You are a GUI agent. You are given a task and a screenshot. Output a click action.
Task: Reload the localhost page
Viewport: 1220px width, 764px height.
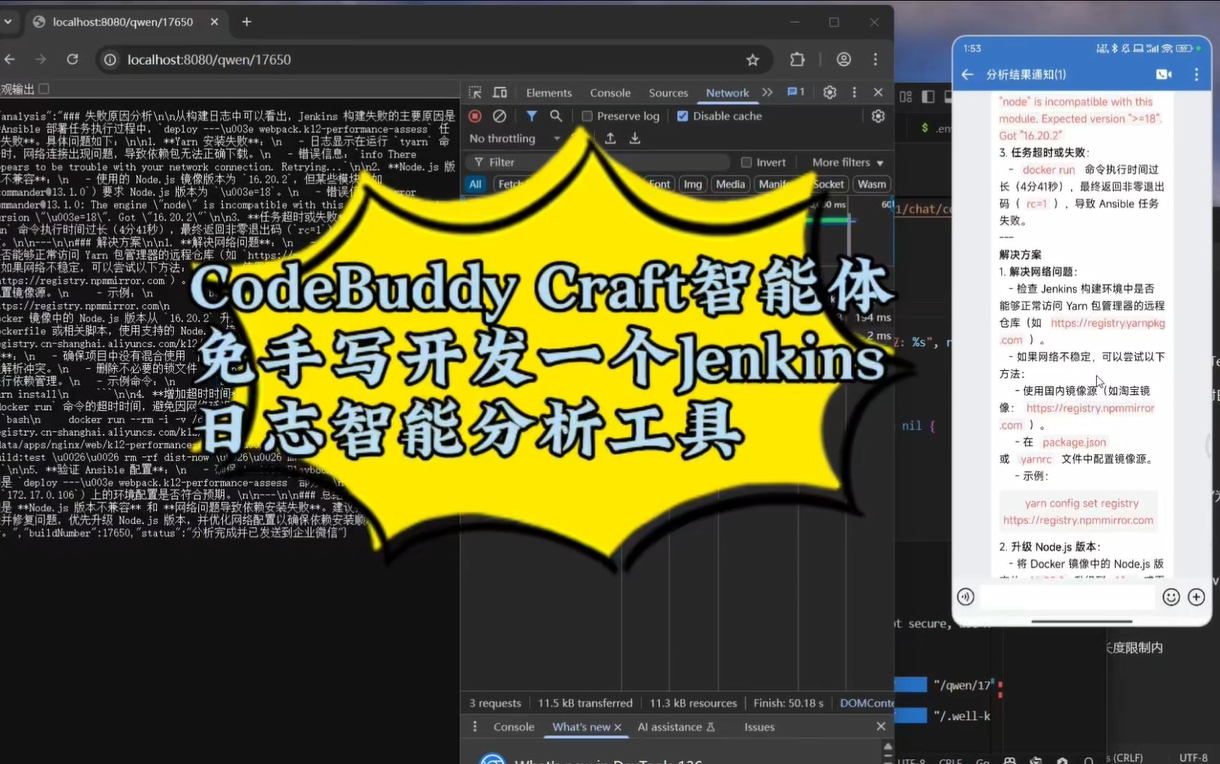[x=72, y=60]
